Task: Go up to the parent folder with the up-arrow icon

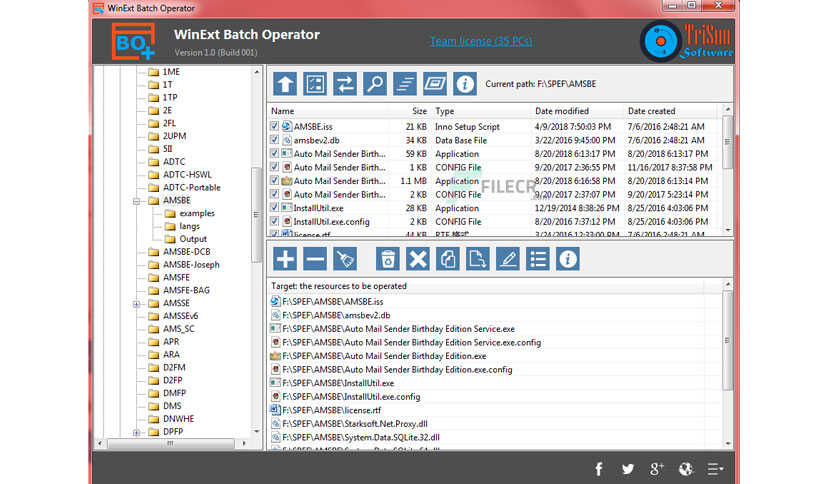Action: click(285, 84)
